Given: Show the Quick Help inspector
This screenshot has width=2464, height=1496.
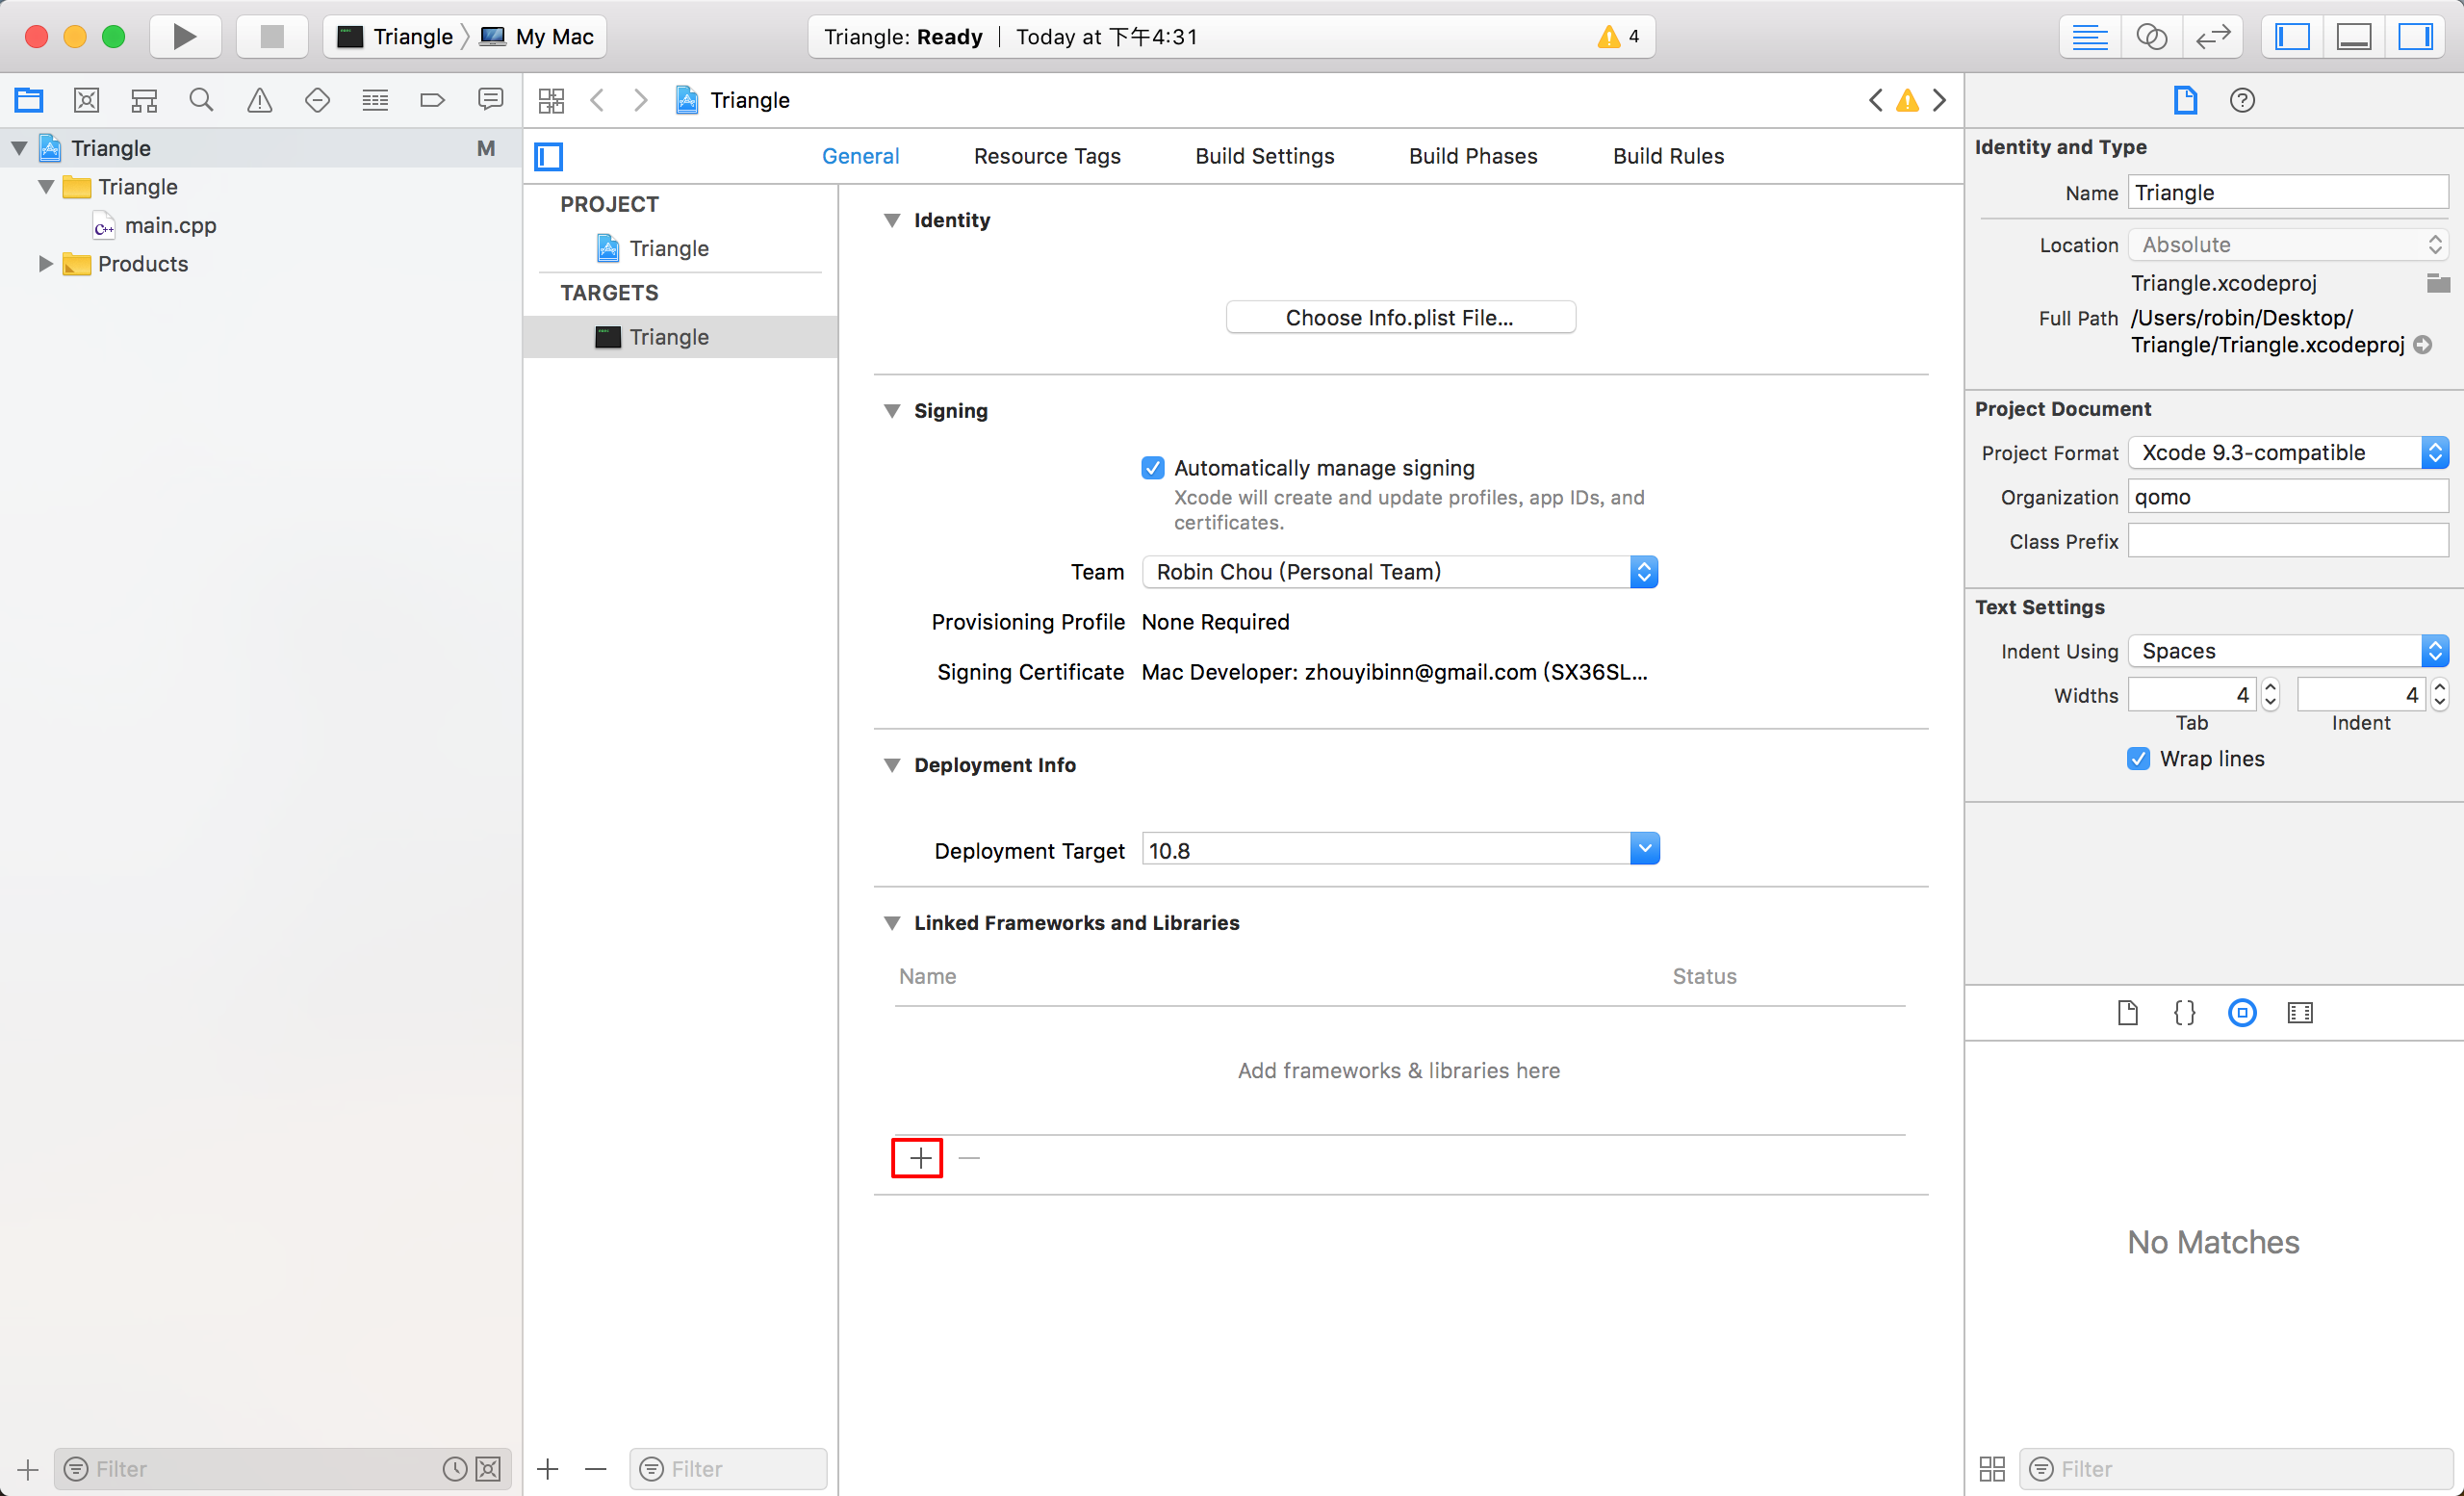Looking at the screenshot, I should tap(2242, 100).
